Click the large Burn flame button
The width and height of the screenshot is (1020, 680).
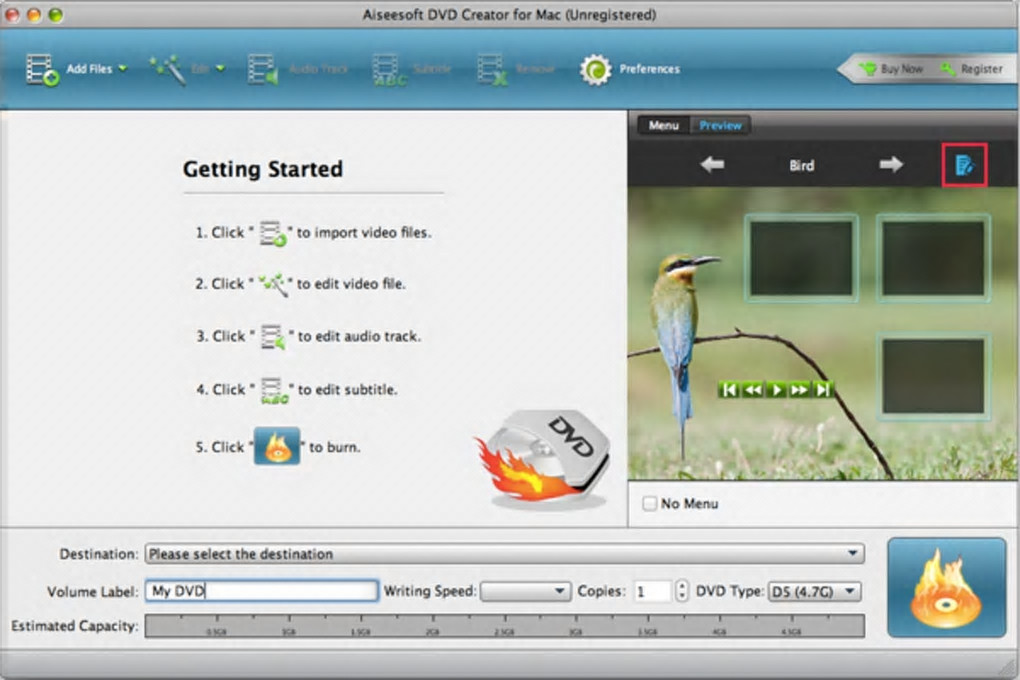click(x=946, y=588)
